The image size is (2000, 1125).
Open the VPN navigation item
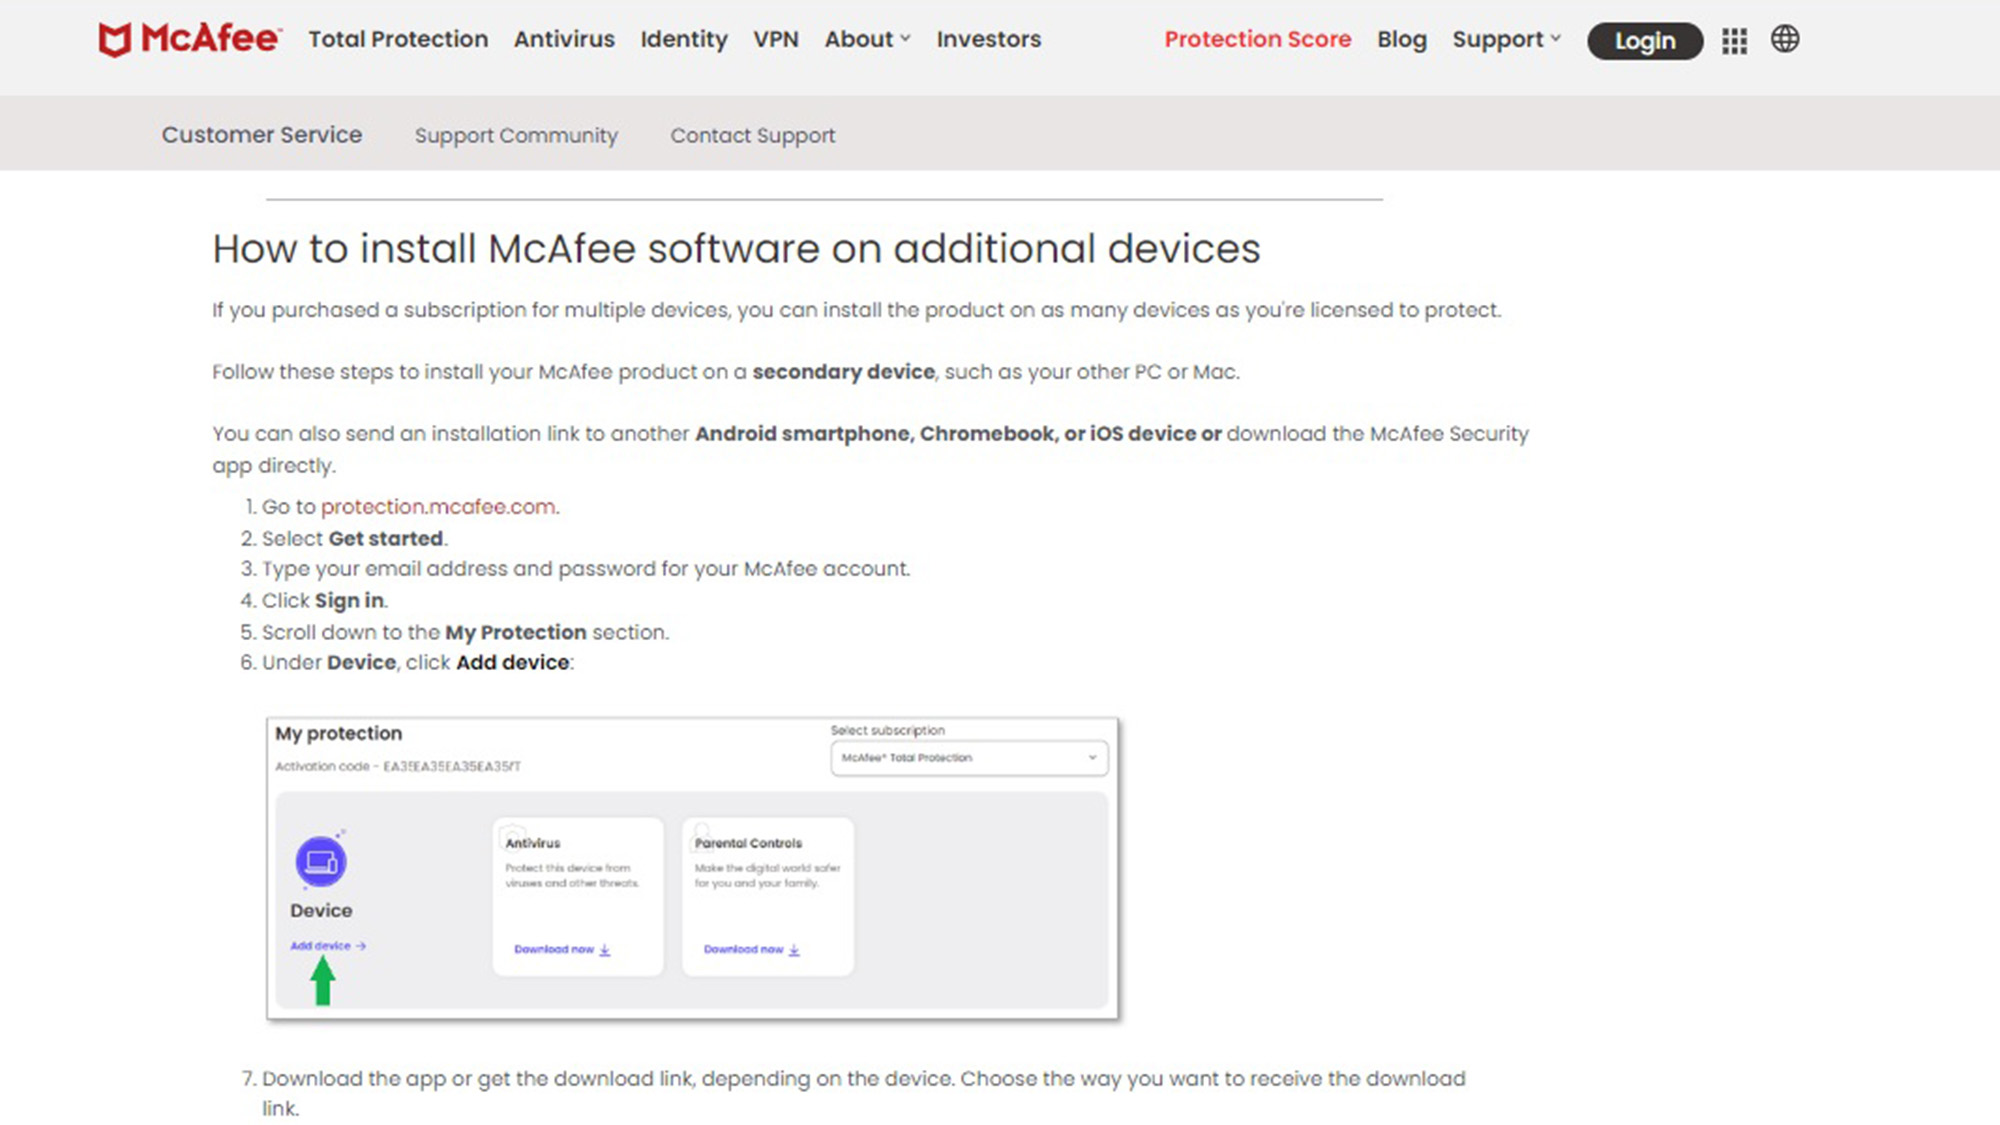pyautogui.click(x=776, y=39)
